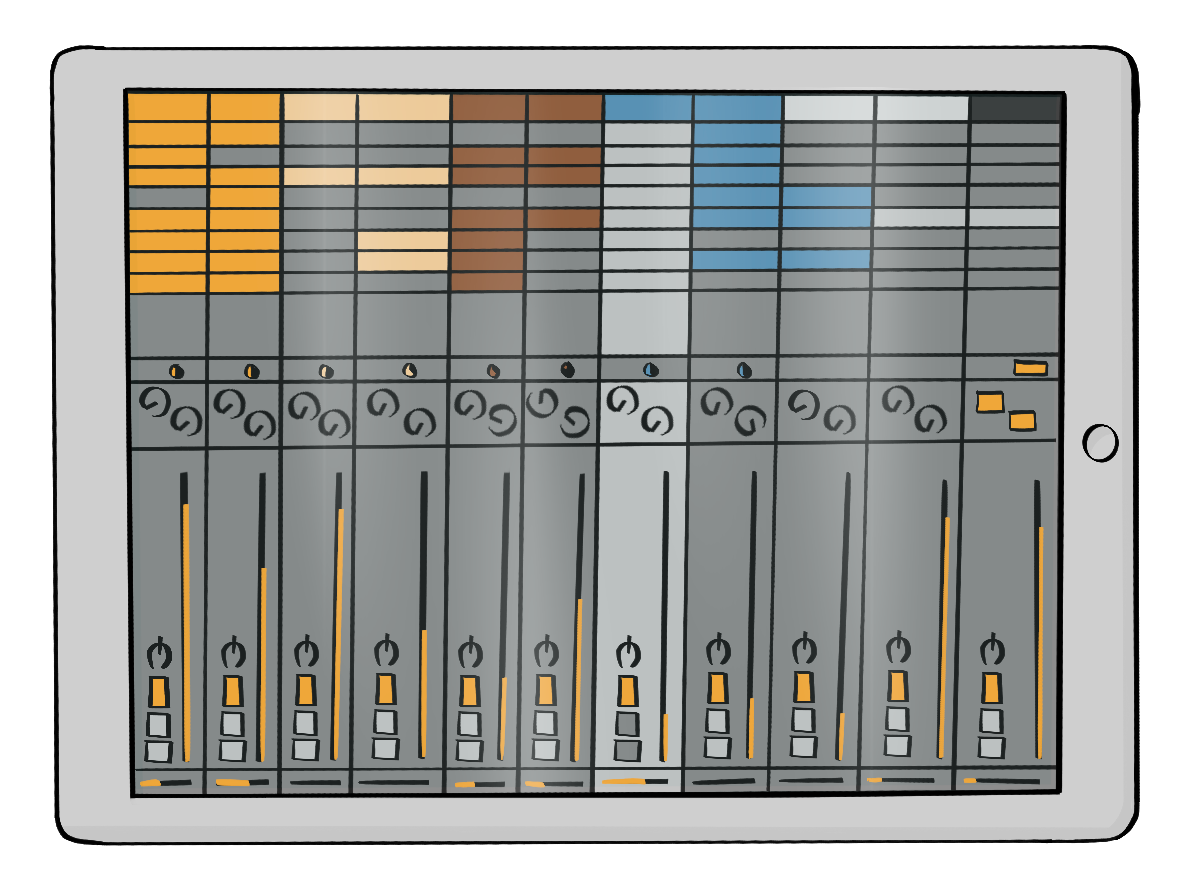Screen dimensions: 1181x883
Task: Toggle the bottom gray arm square on the ninth track
Action: pos(803,746)
